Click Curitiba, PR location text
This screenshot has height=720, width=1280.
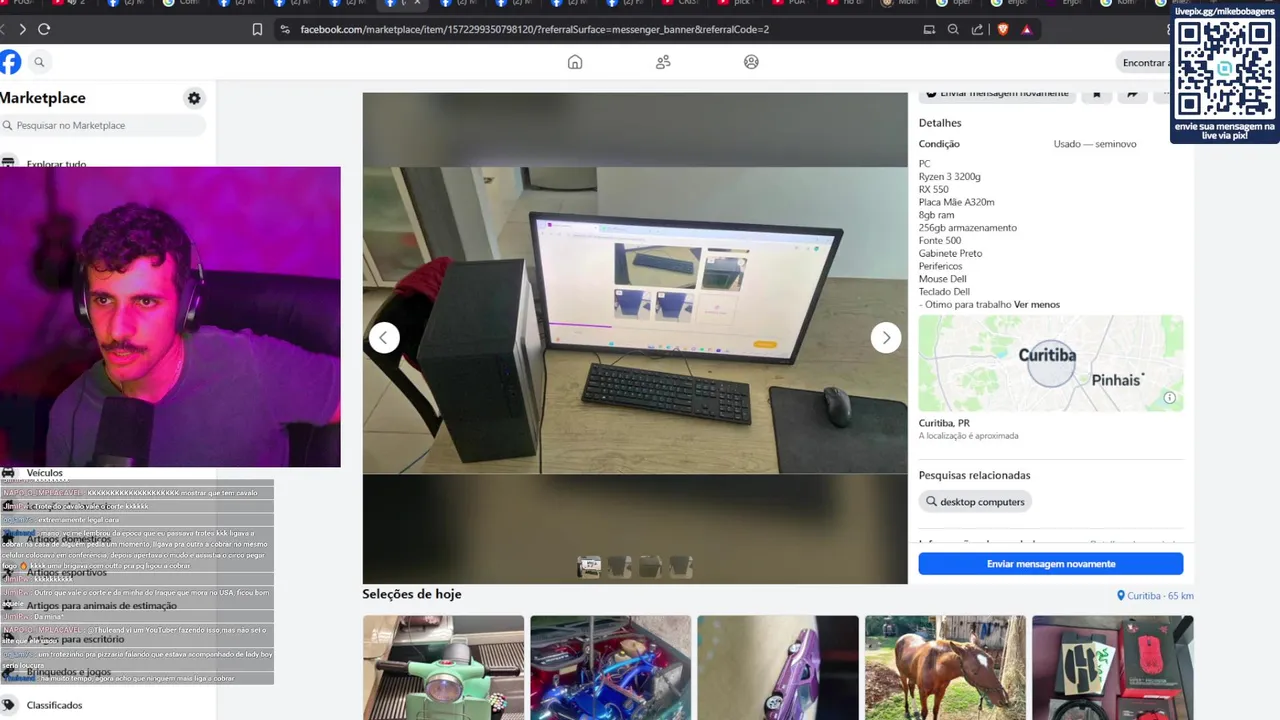944,423
